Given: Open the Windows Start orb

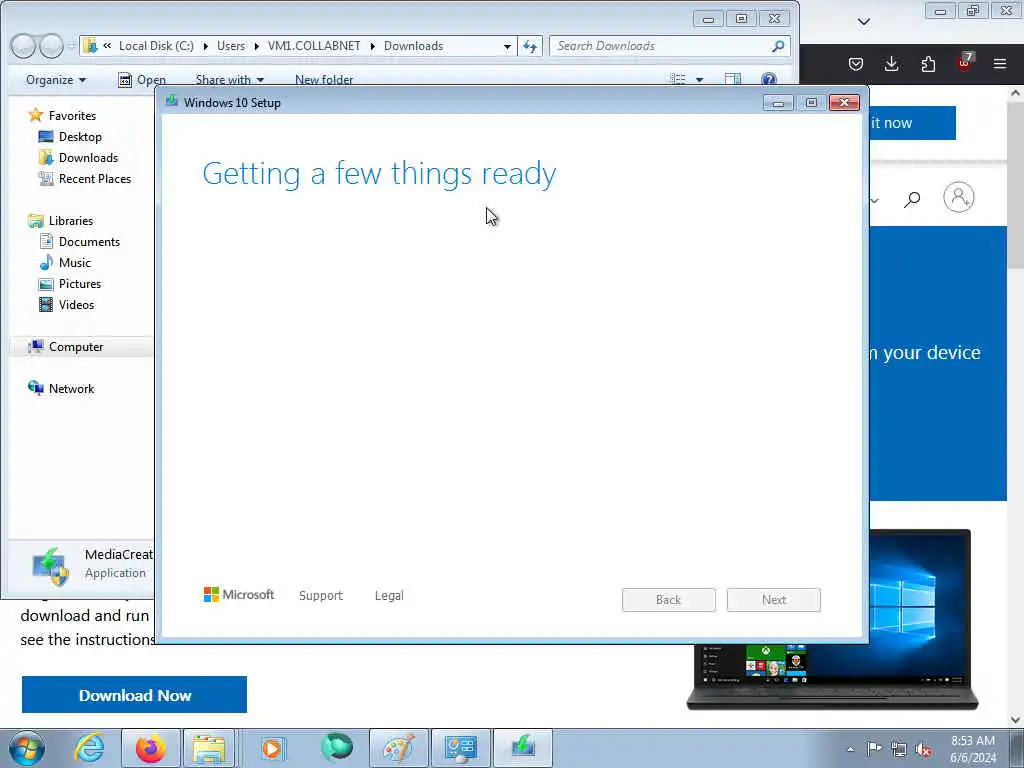Looking at the screenshot, I should click(x=27, y=748).
